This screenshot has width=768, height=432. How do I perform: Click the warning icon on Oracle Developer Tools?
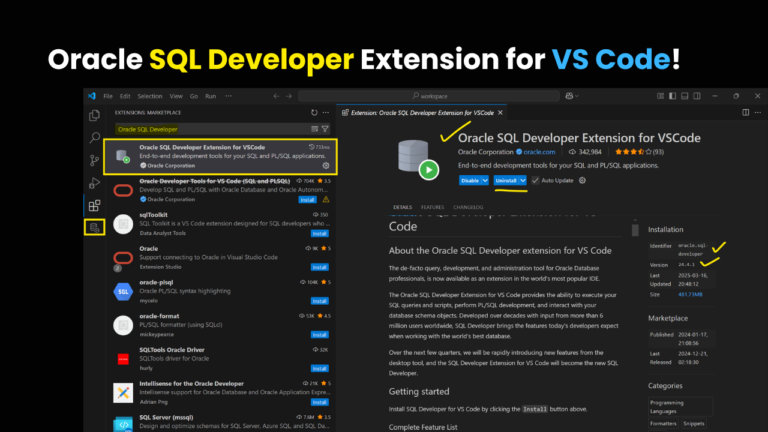pyautogui.click(x=326, y=199)
